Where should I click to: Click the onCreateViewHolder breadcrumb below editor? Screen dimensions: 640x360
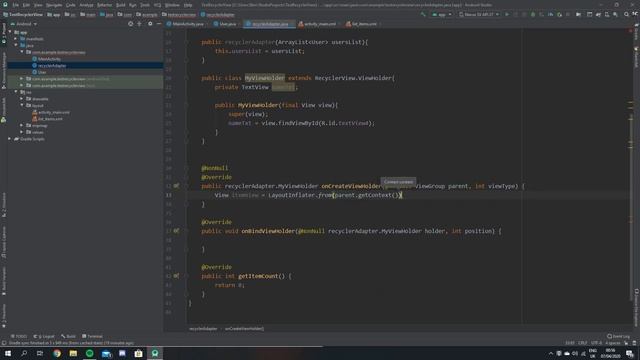(x=244, y=329)
